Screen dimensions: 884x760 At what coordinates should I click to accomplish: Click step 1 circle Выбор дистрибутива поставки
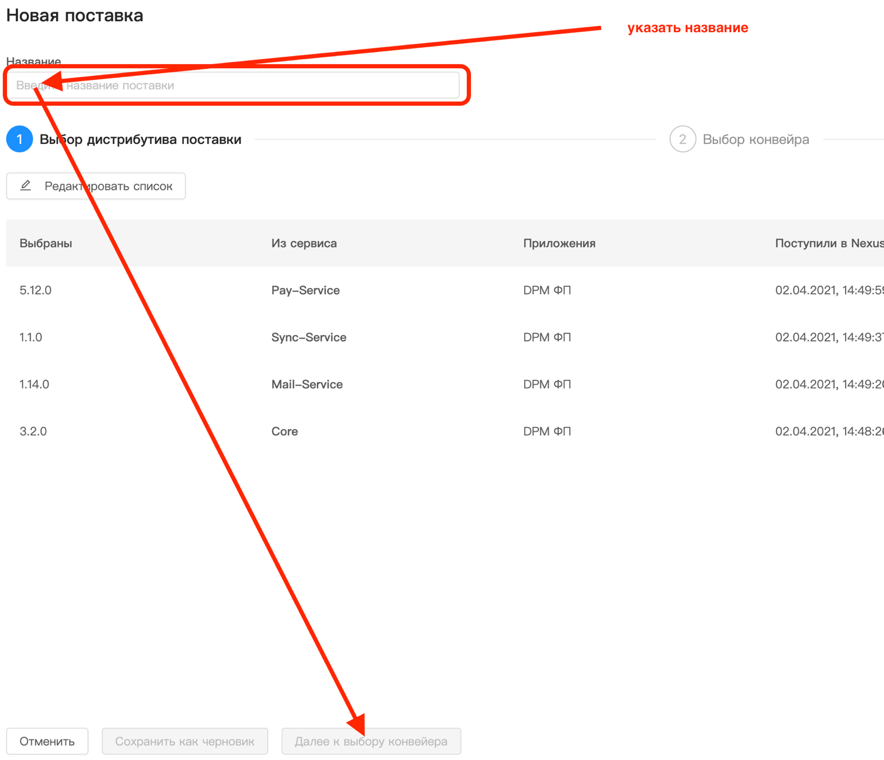[x=19, y=139]
